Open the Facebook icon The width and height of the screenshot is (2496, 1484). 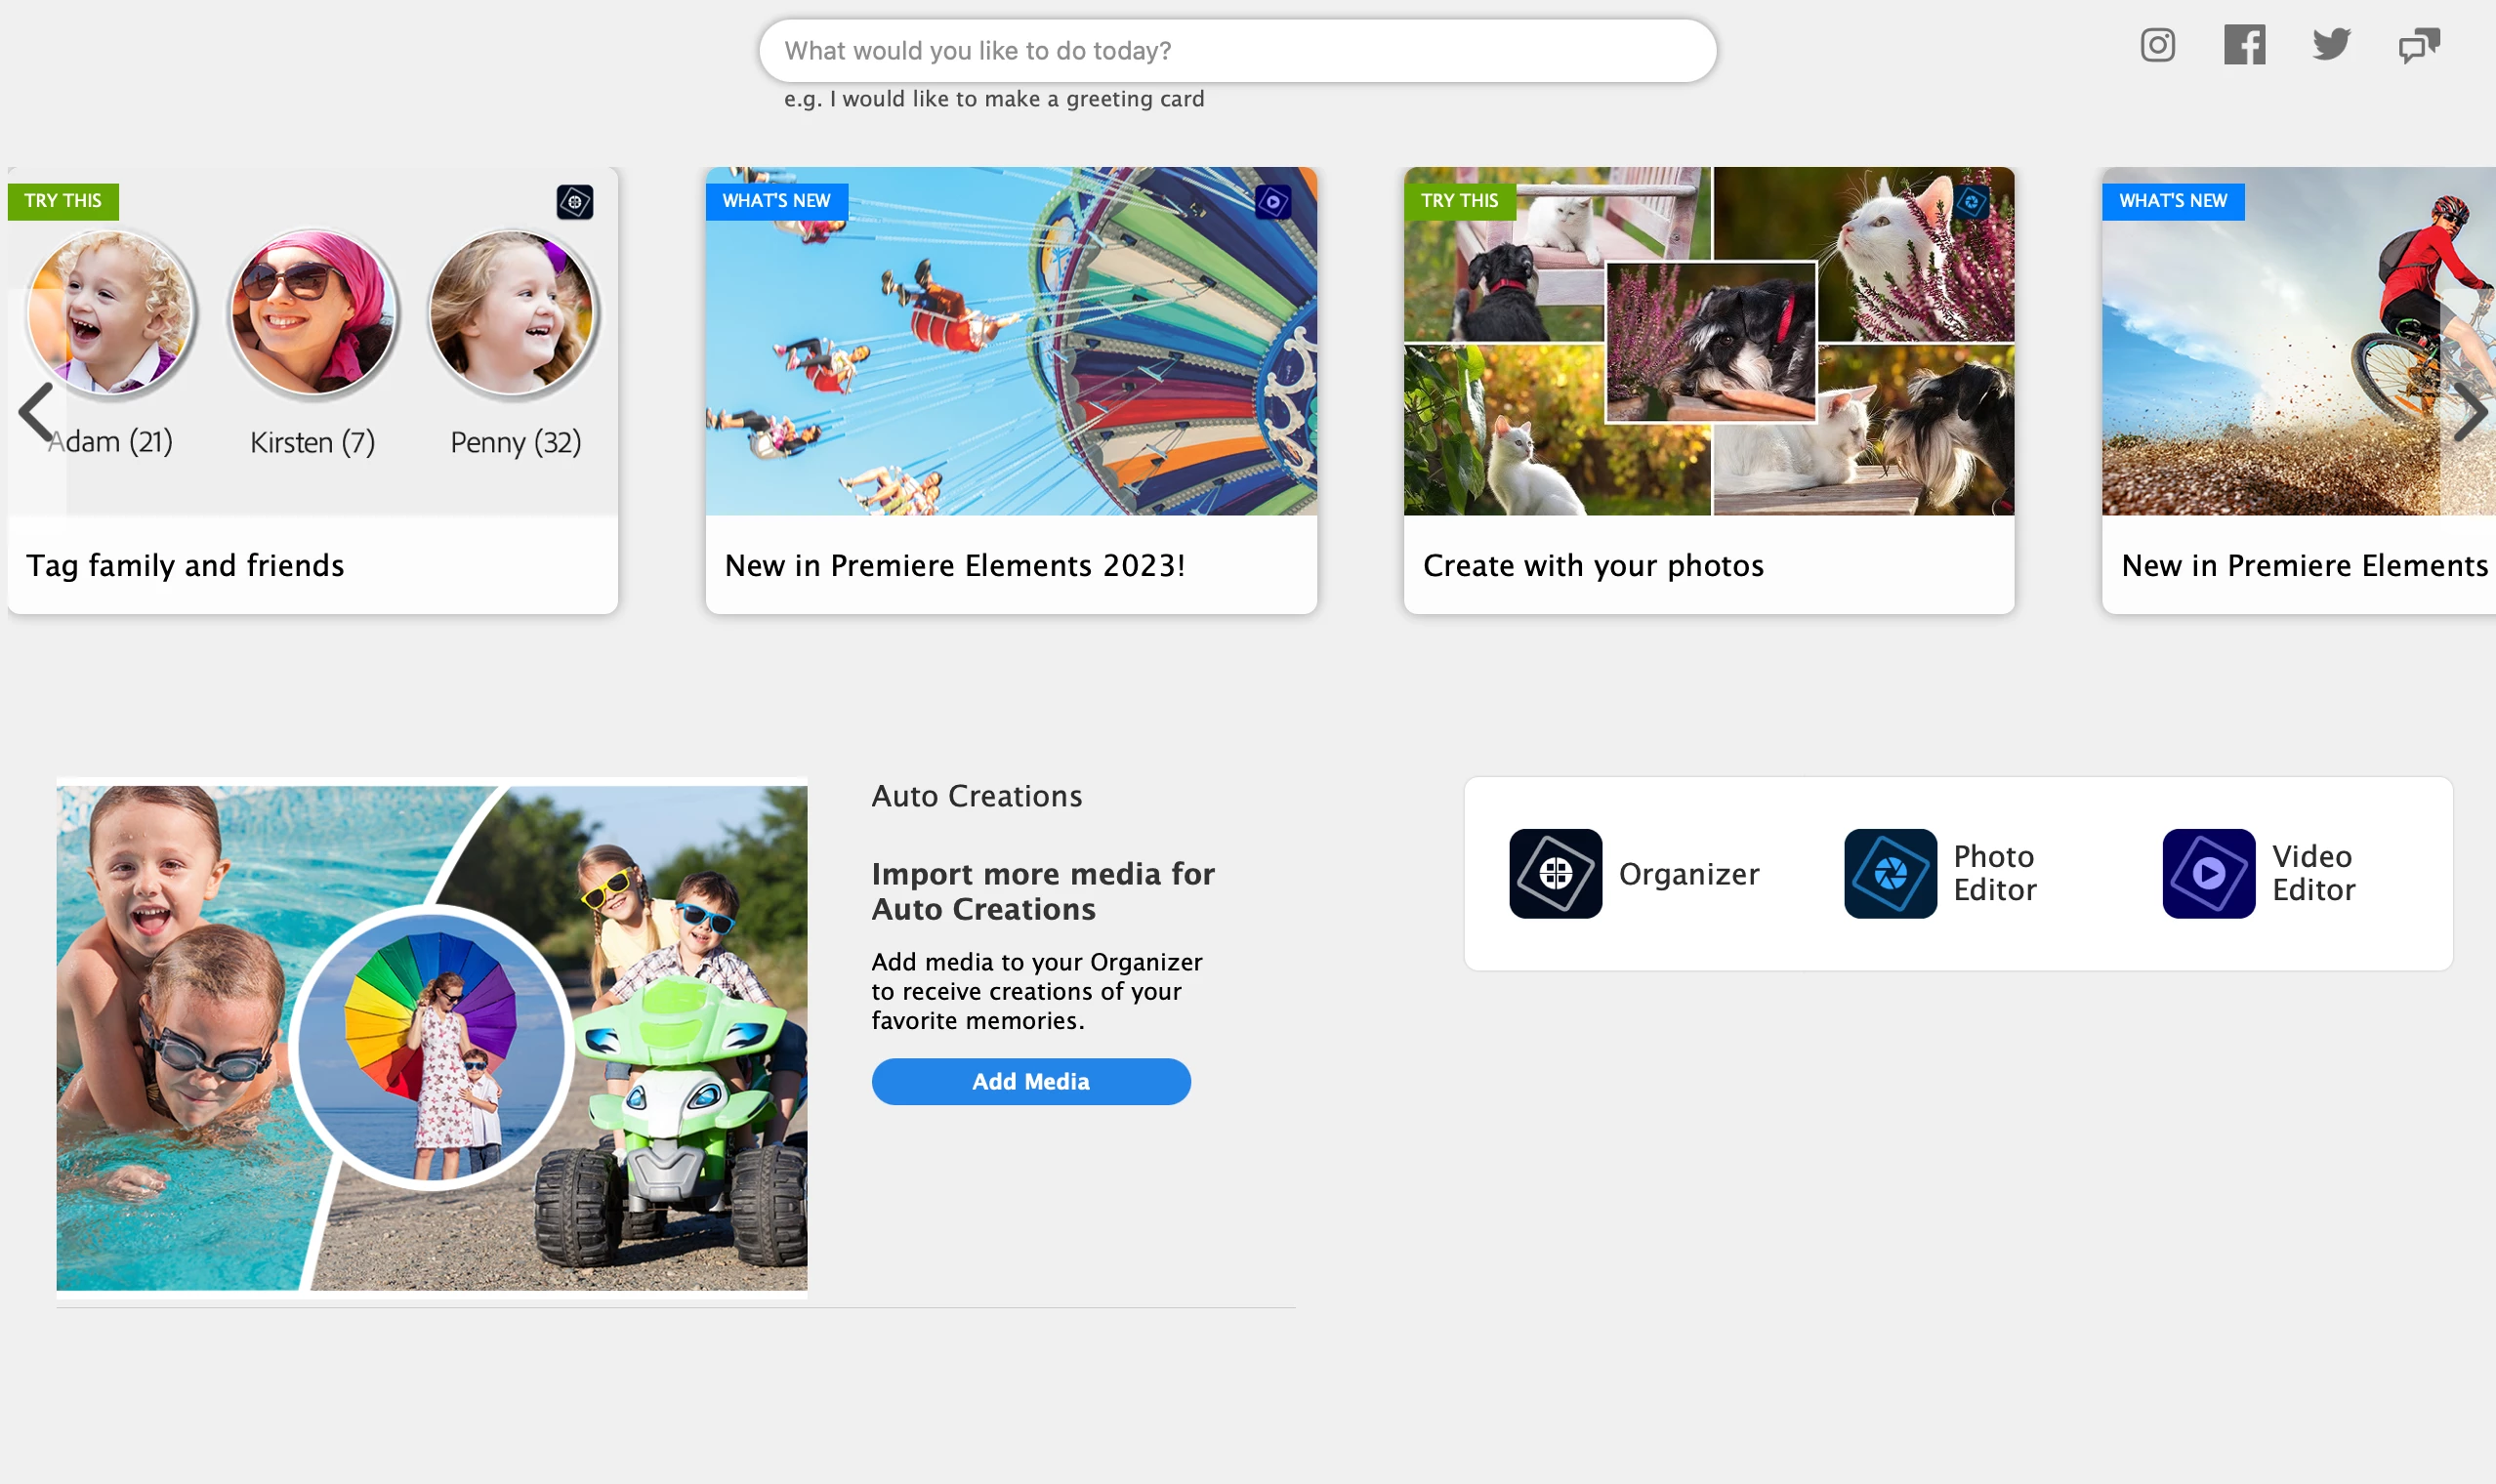(2244, 45)
